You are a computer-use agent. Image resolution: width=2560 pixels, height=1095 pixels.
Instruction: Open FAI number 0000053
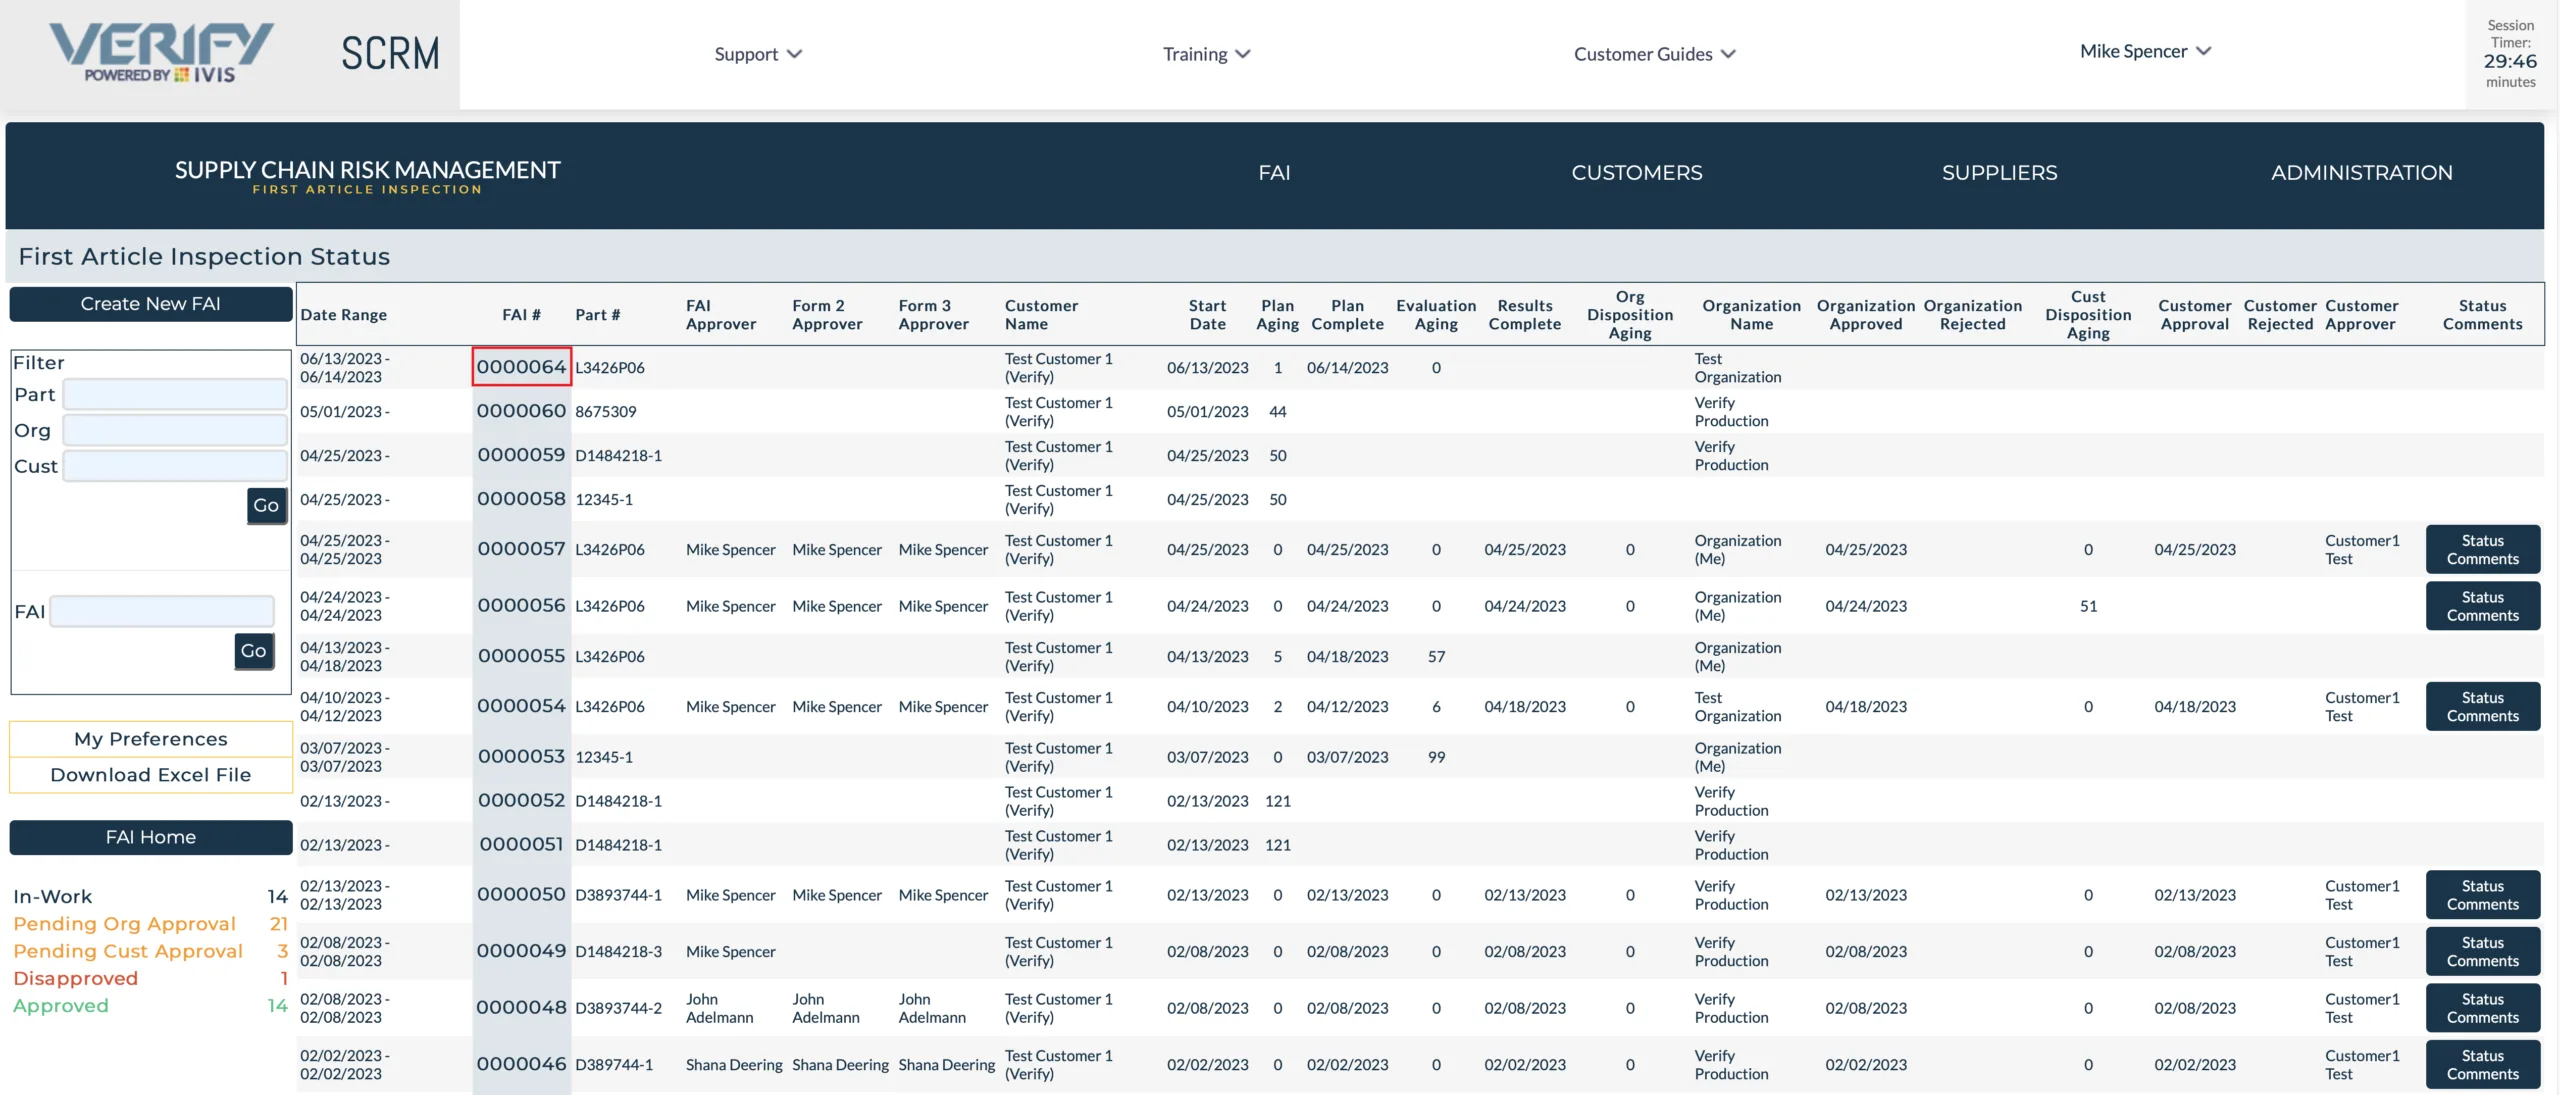coord(521,757)
